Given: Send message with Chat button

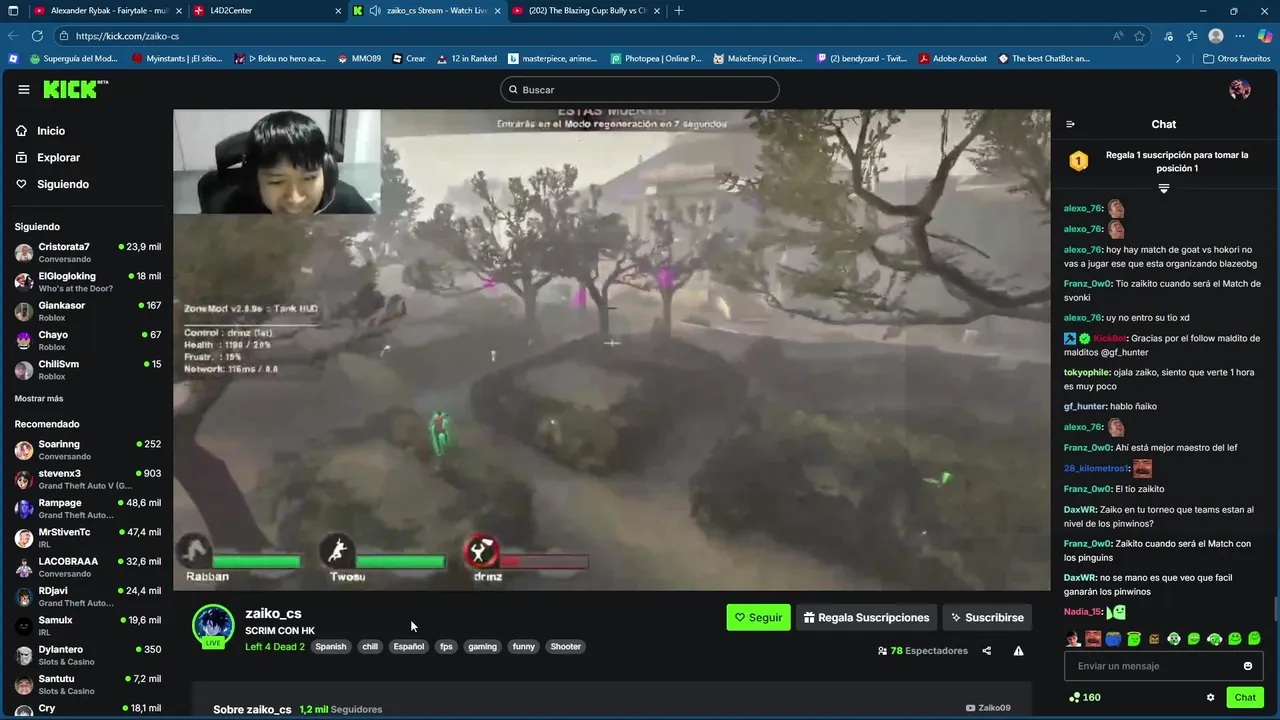Looking at the screenshot, I should [1245, 697].
